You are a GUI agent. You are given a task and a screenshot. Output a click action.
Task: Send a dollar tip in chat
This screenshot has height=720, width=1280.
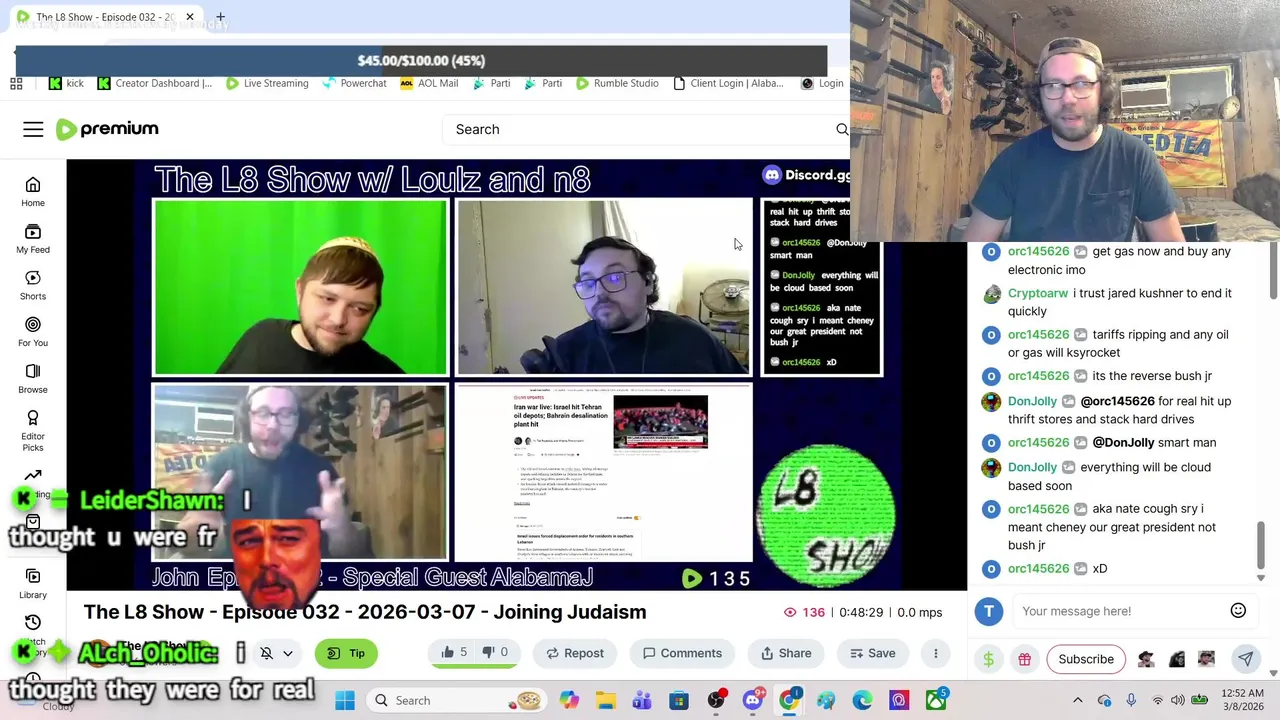[x=988, y=659]
